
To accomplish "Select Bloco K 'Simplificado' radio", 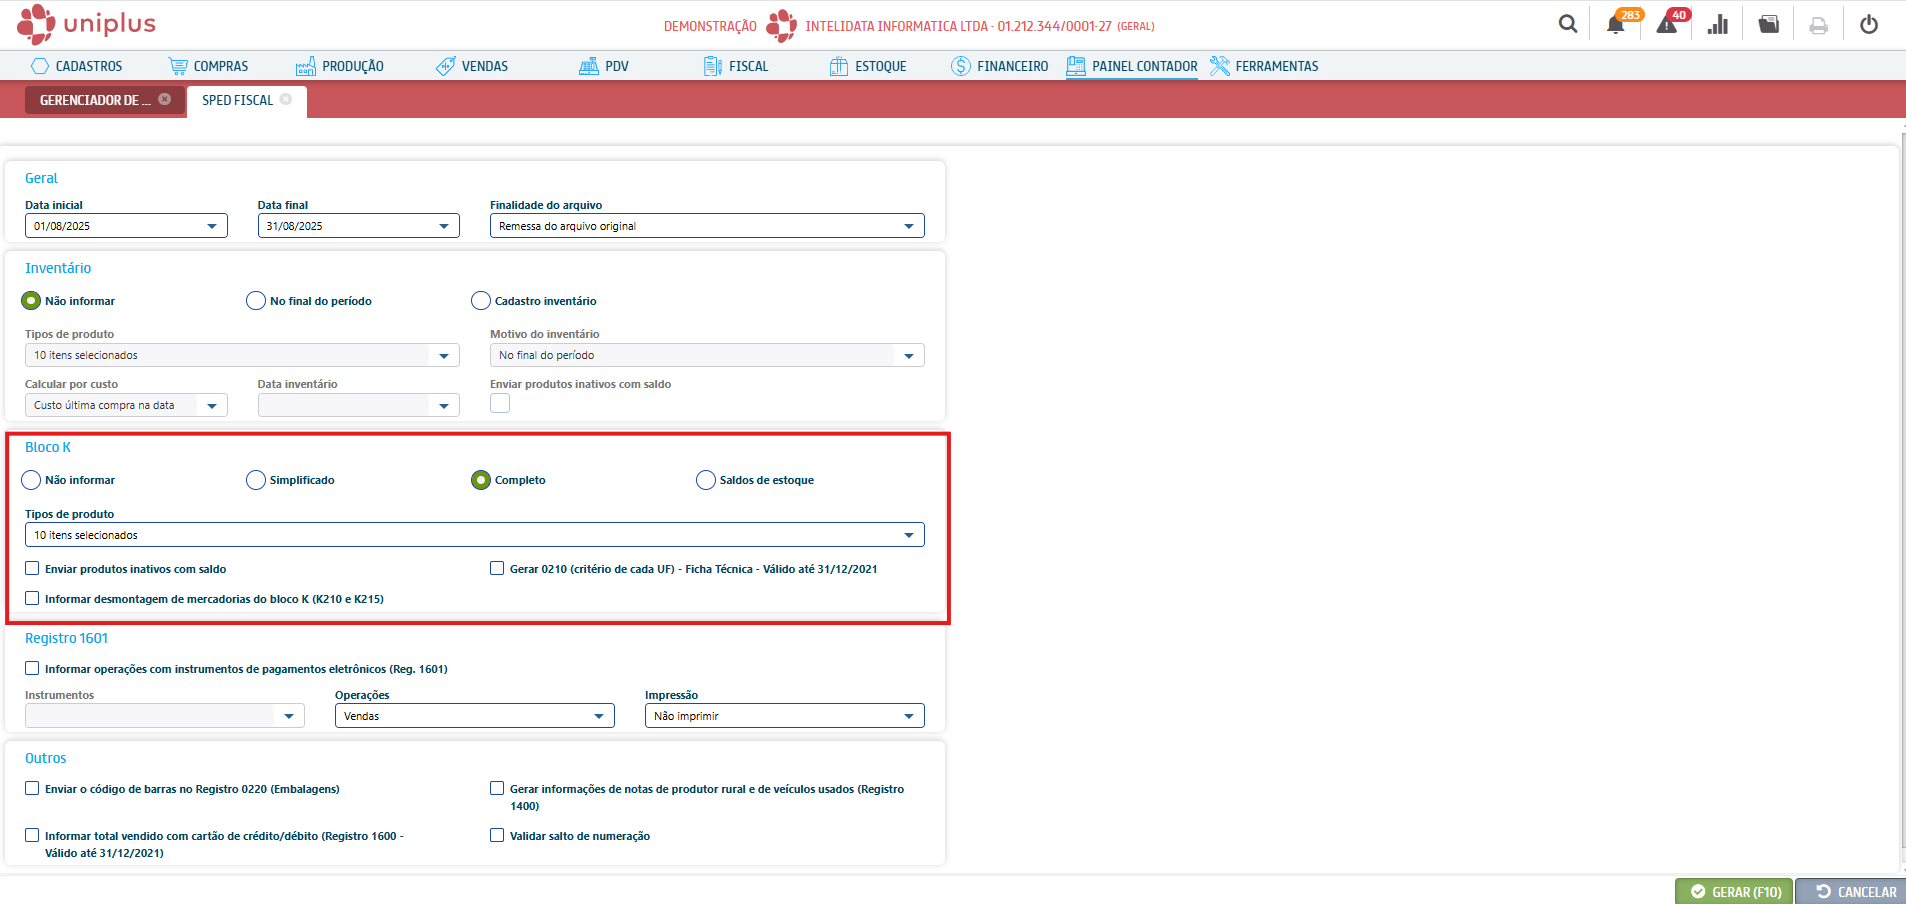I will click(256, 480).
